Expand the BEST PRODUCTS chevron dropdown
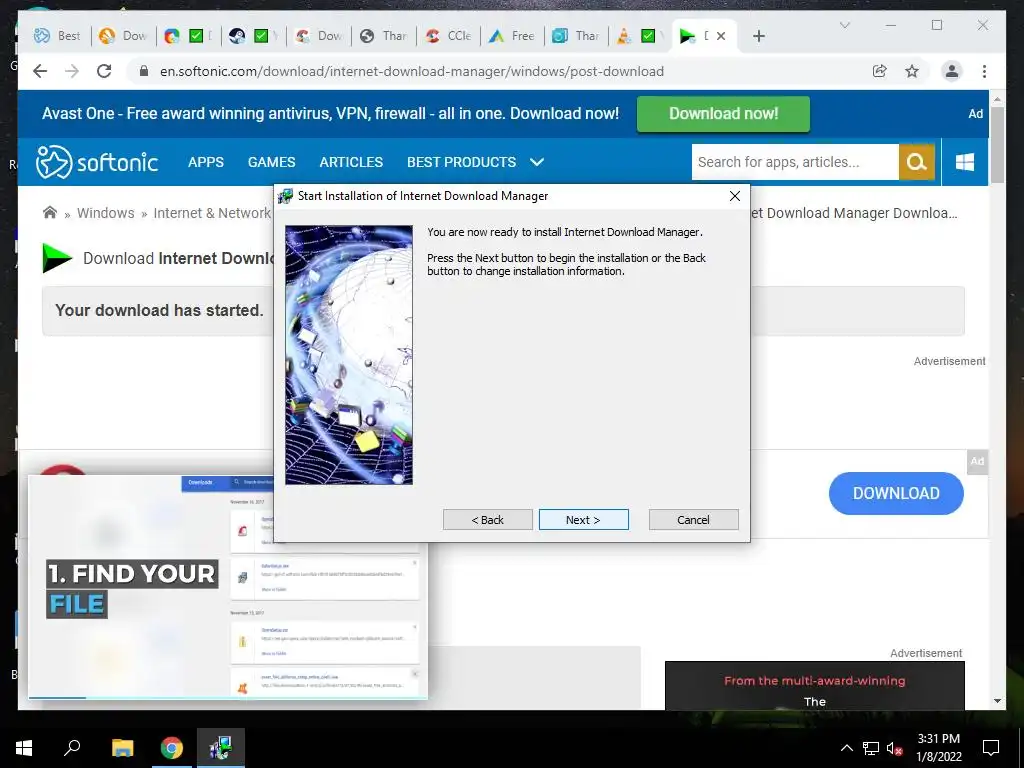Viewport: 1024px width, 768px height. [x=537, y=162]
